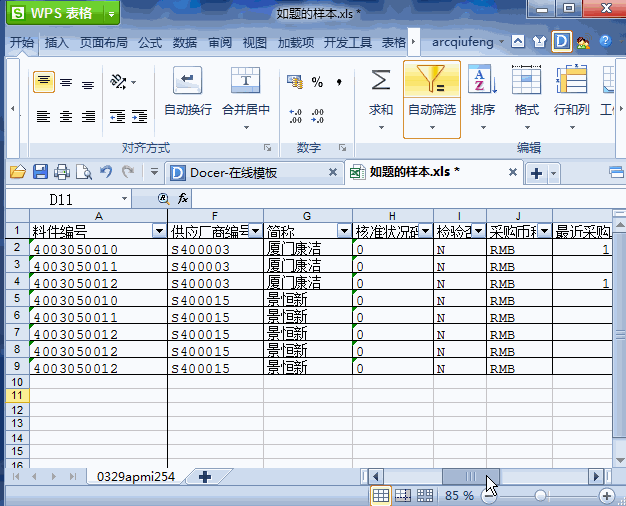Image resolution: width=626 pixels, height=506 pixels.
Task: Click the insert function fx icon
Action: (x=182, y=198)
